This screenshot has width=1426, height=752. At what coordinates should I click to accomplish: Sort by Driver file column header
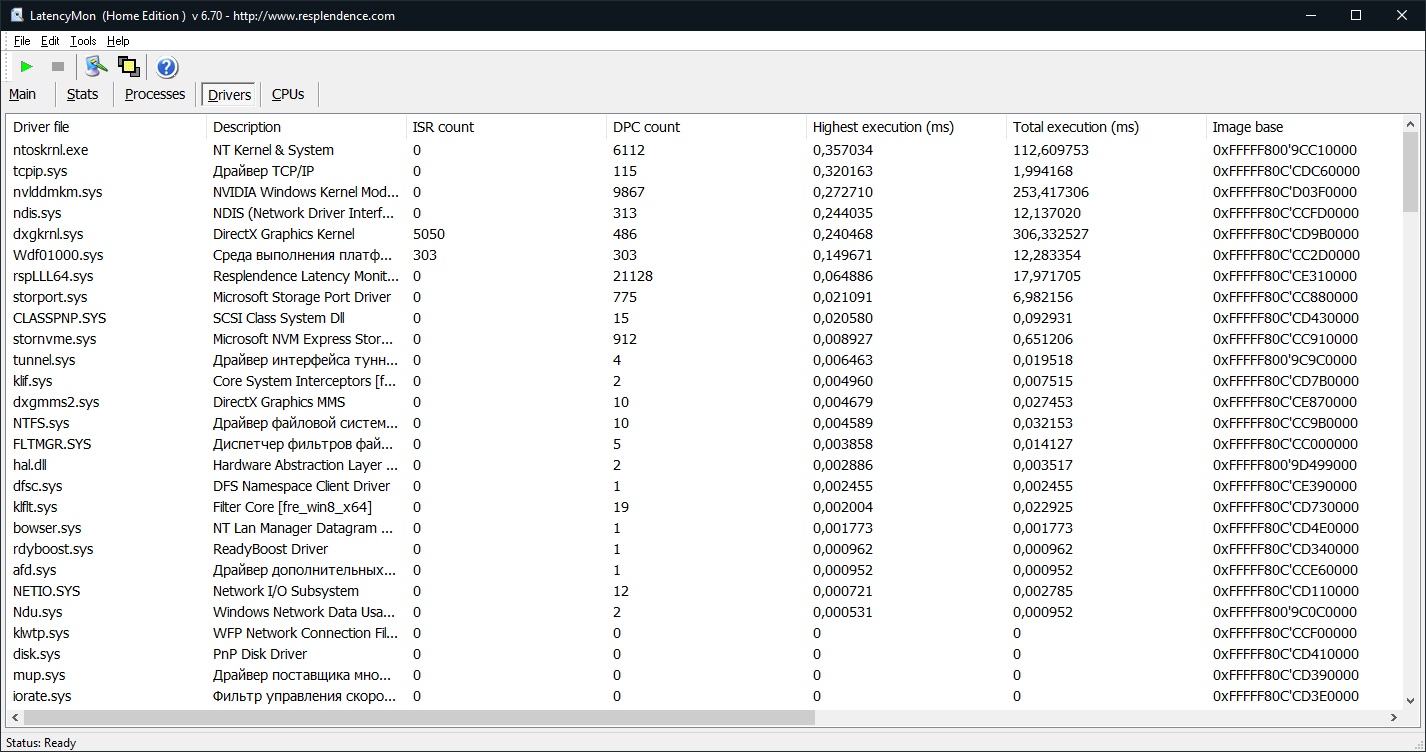106,127
